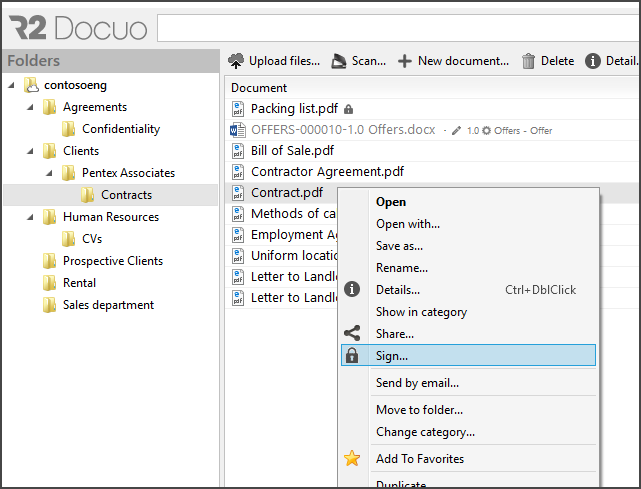Click the Scan toolbar icon

pos(339,61)
